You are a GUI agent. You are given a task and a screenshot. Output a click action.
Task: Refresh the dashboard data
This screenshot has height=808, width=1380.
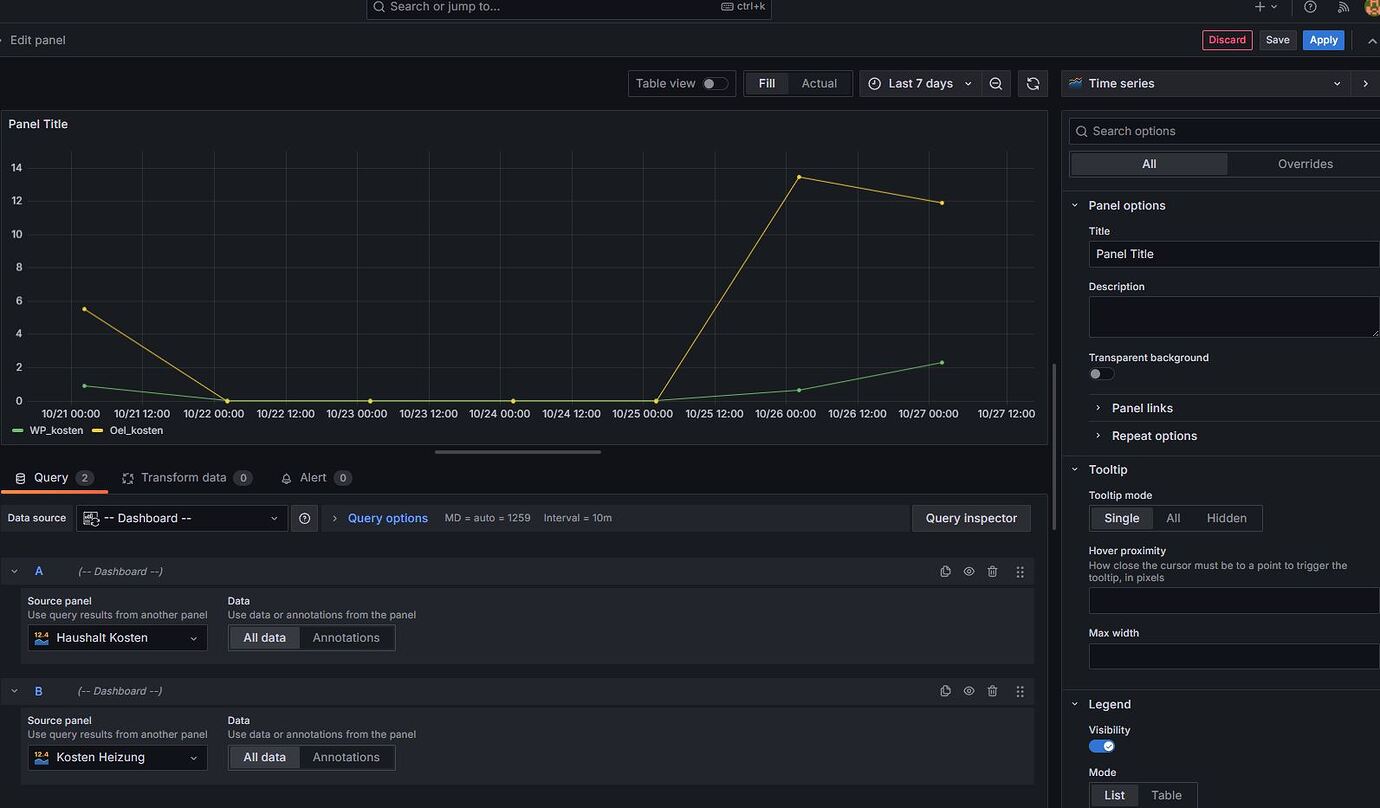tap(1032, 83)
